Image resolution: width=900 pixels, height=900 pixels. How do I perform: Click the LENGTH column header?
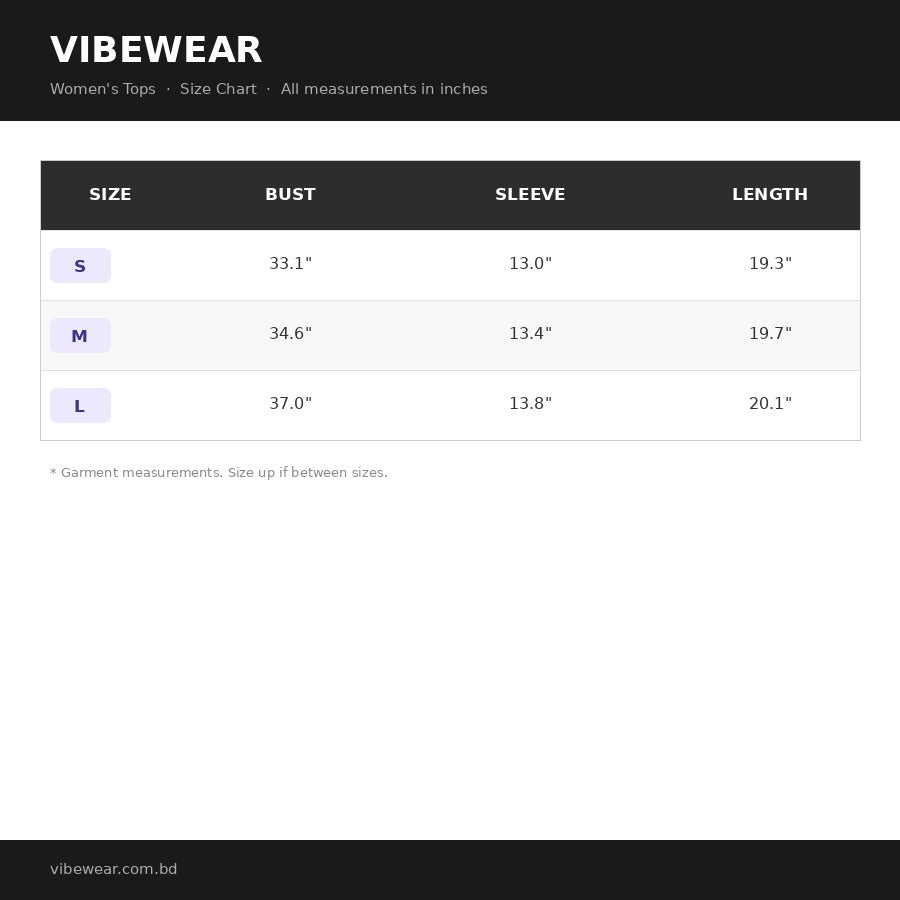click(770, 195)
